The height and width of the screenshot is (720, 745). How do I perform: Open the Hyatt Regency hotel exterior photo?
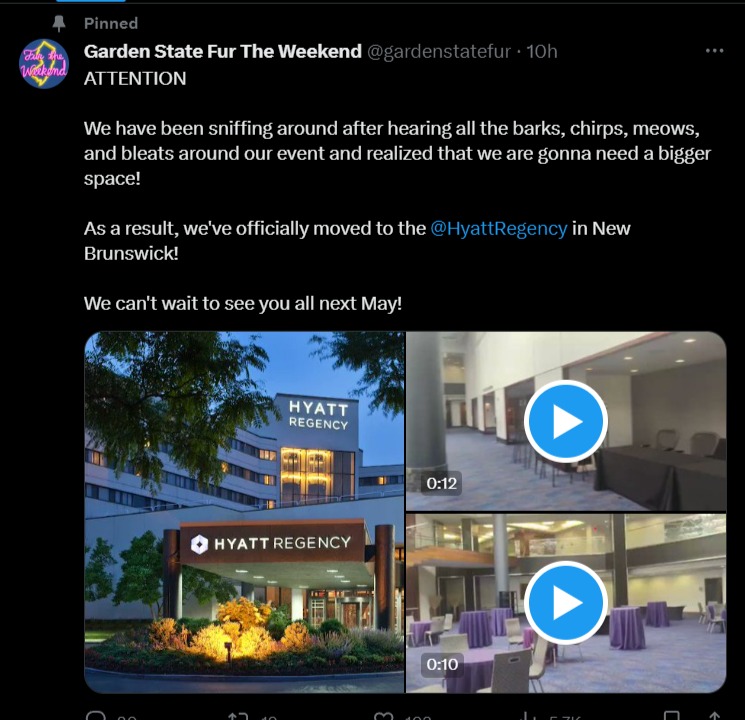coord(244,512)
